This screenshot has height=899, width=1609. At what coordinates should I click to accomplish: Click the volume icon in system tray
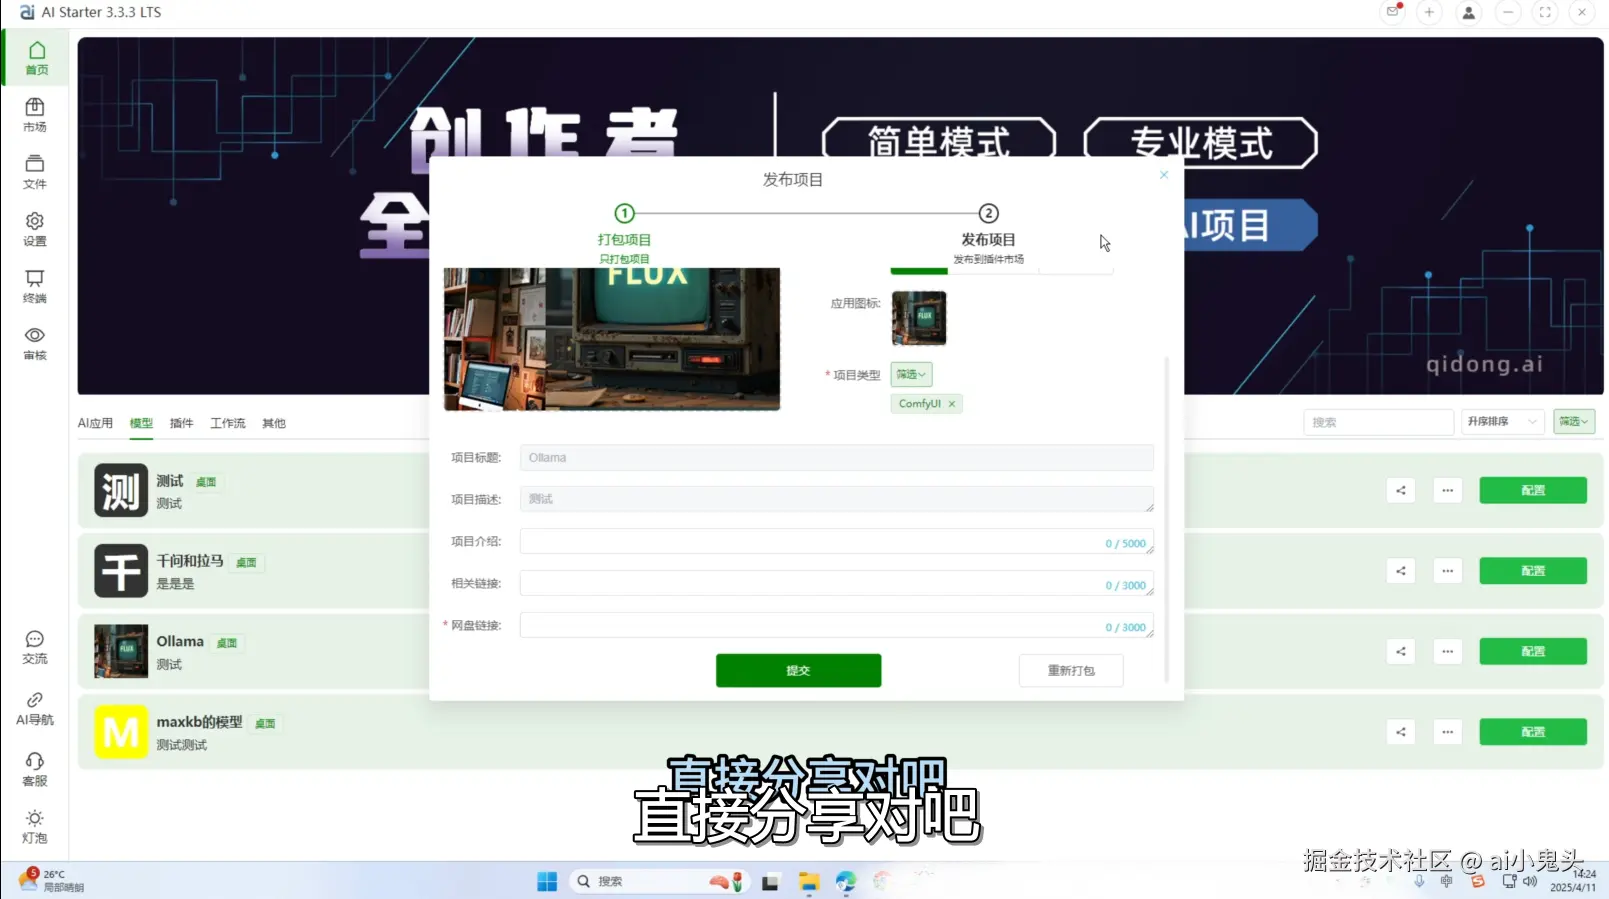1530,881
